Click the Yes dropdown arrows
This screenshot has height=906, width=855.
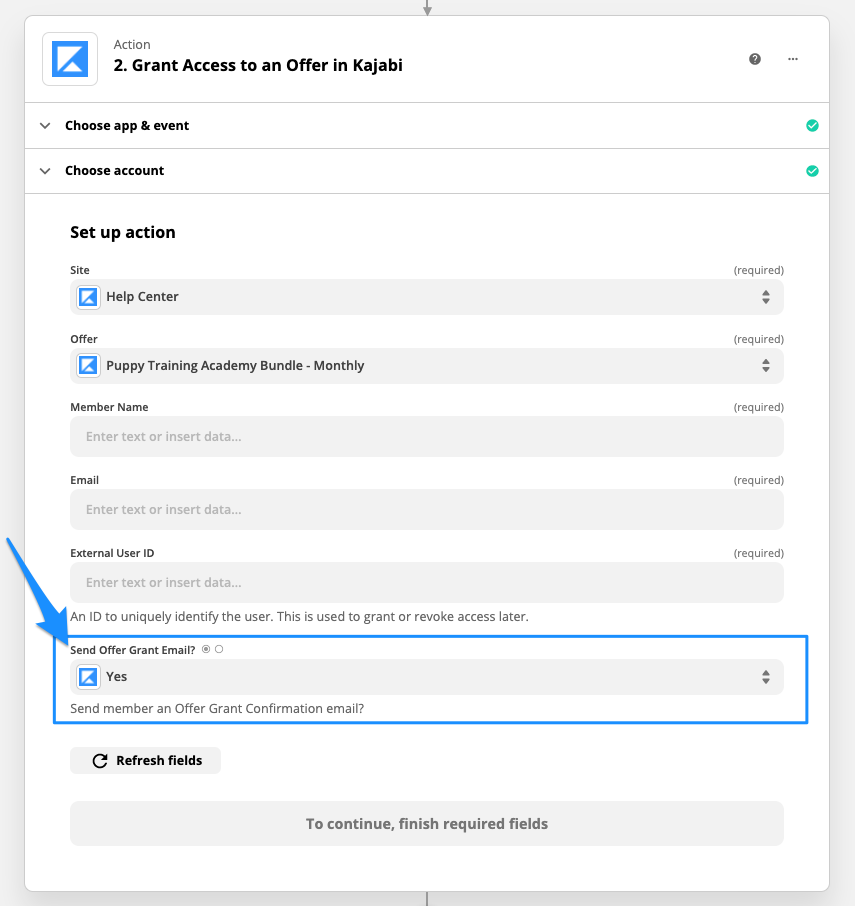(765, 677)
